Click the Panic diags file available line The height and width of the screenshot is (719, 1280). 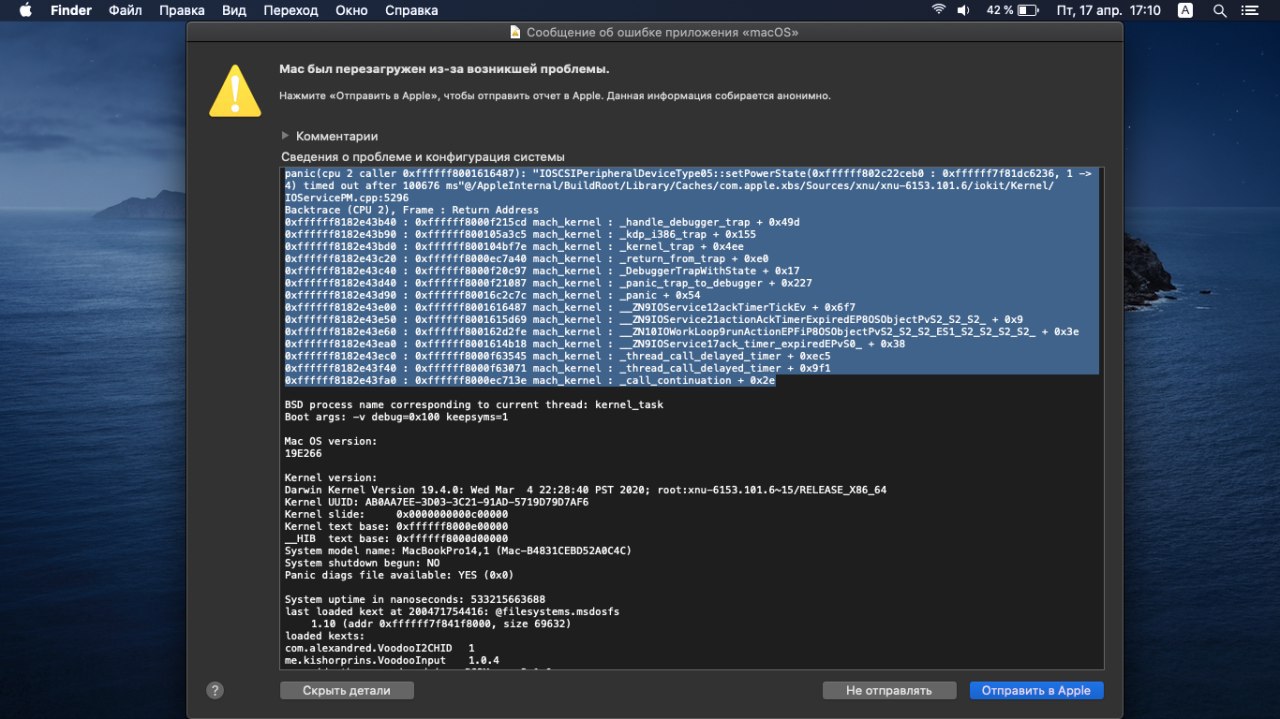[398, 575]
